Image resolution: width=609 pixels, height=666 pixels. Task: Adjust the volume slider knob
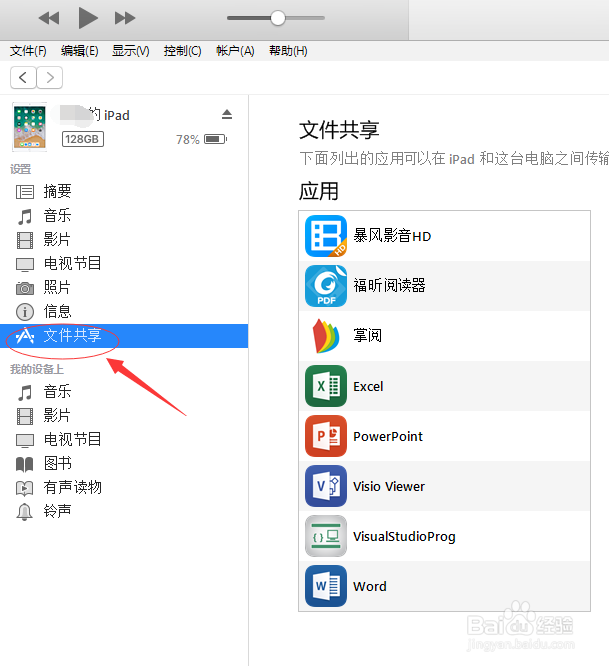click(x=278, y=18)
